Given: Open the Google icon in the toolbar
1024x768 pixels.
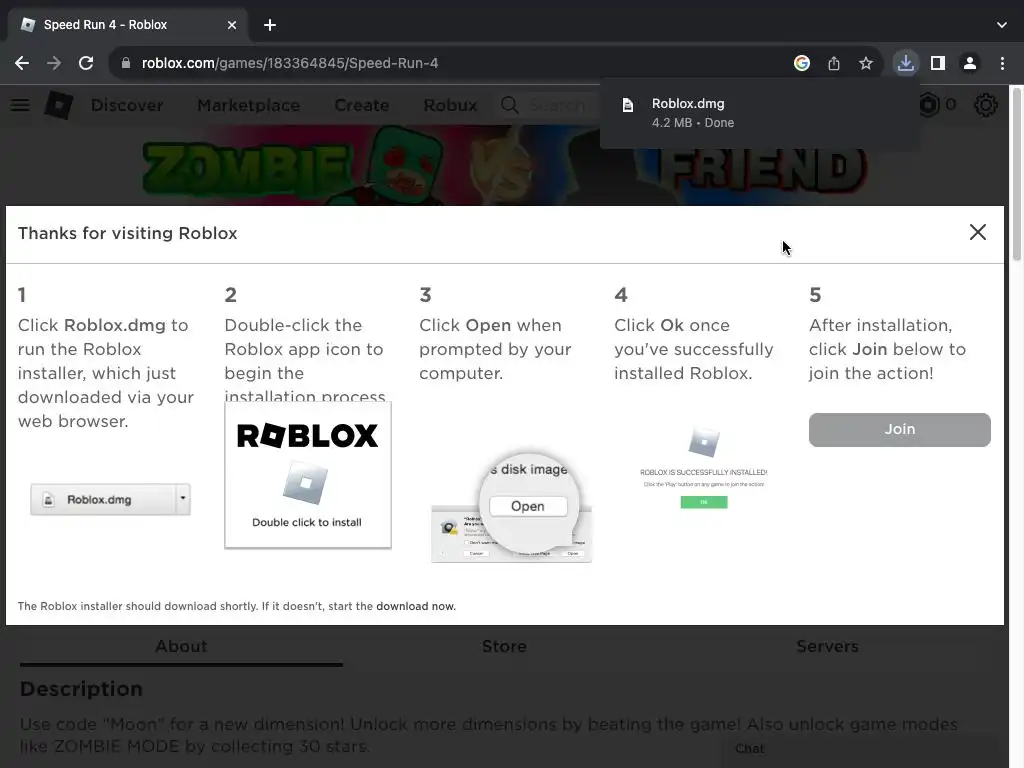Looking at the screenshot, I should (x=802, y=63).
